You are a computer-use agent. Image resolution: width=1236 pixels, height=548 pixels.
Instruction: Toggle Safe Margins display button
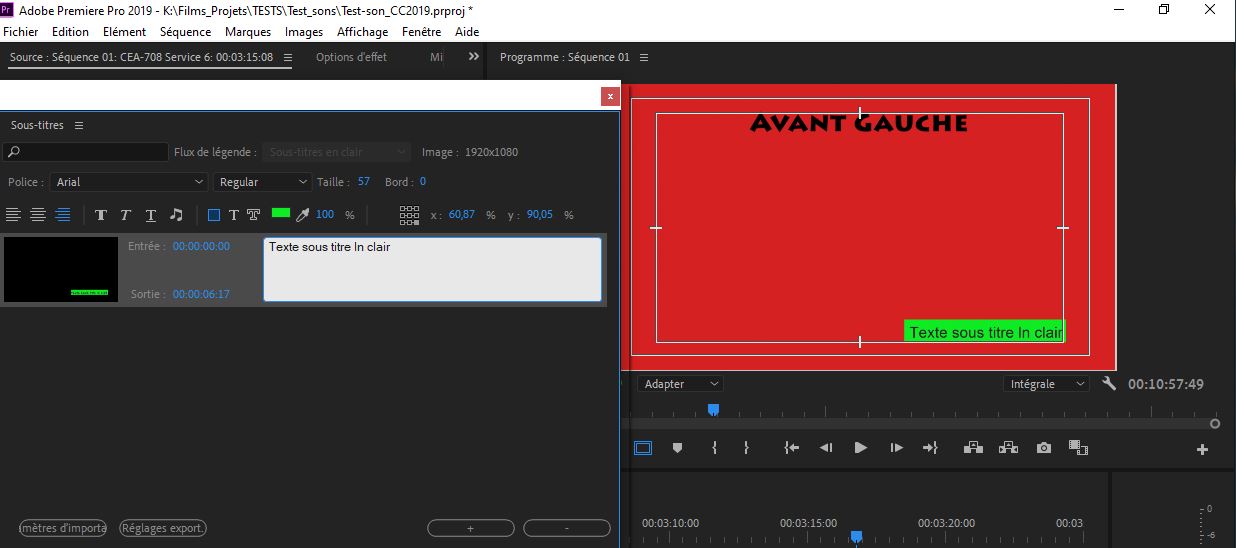pos(643,448)
